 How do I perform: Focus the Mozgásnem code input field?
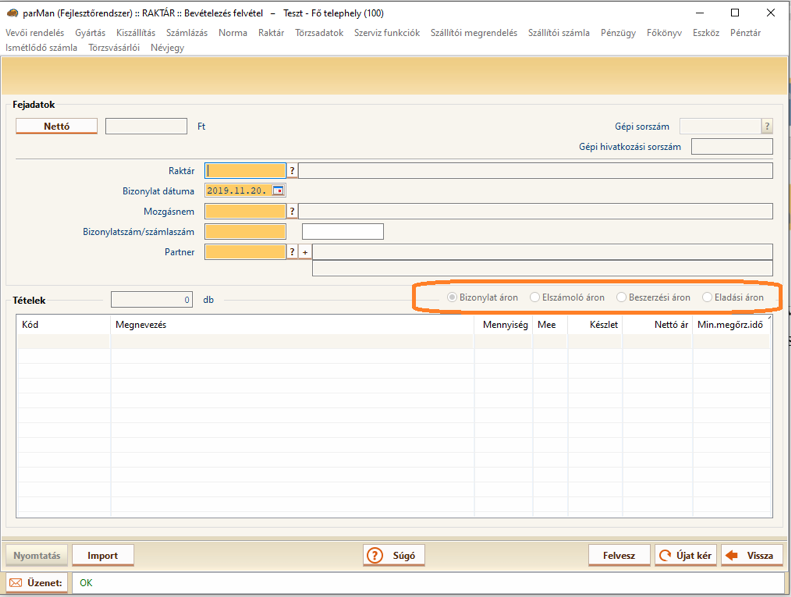click(245, 211)
